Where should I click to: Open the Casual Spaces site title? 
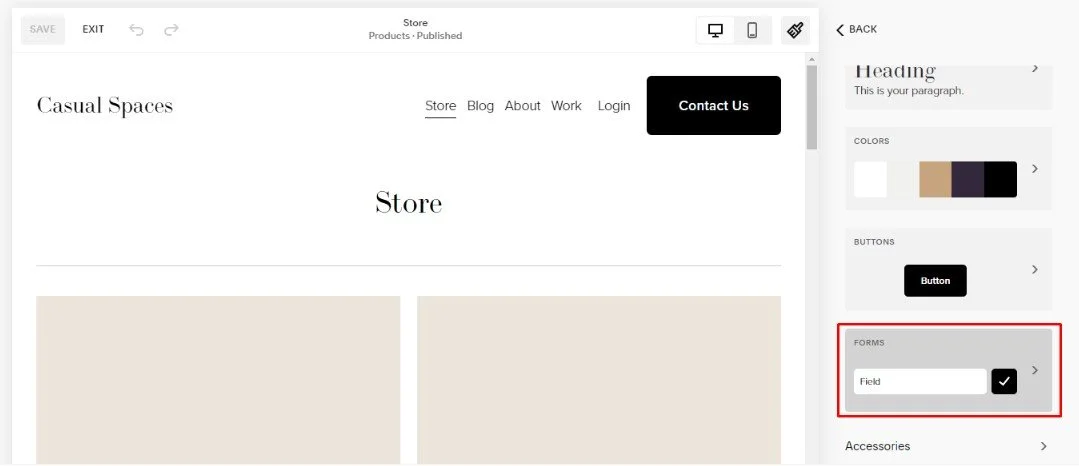105,105
